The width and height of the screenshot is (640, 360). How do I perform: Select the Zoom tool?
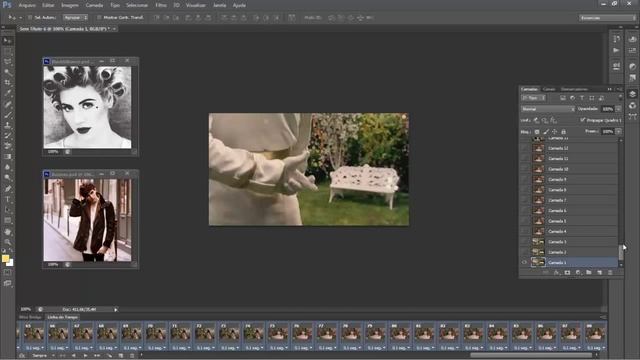7,242
